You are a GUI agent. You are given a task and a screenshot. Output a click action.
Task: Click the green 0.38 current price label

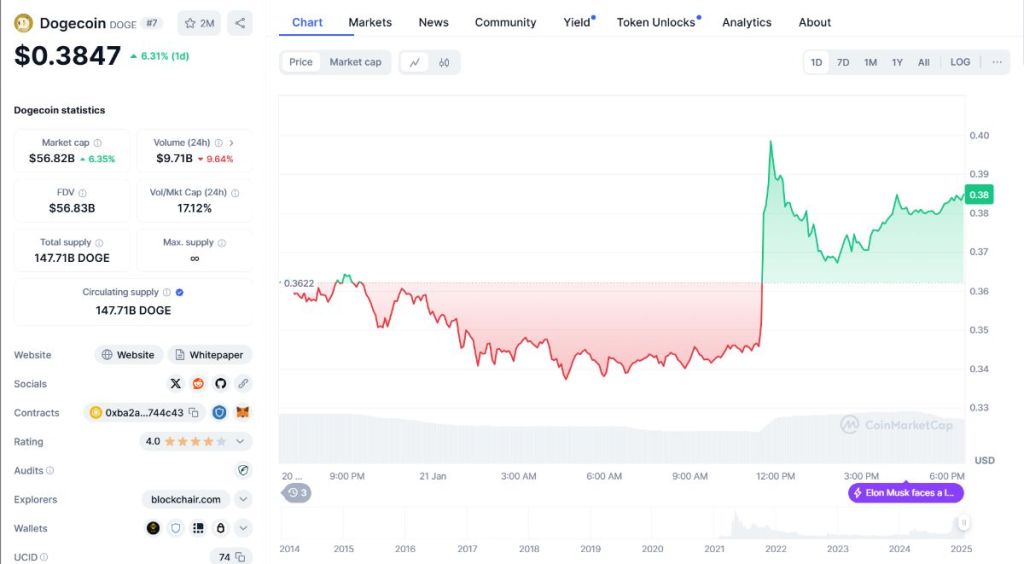[x=978, y=195]
